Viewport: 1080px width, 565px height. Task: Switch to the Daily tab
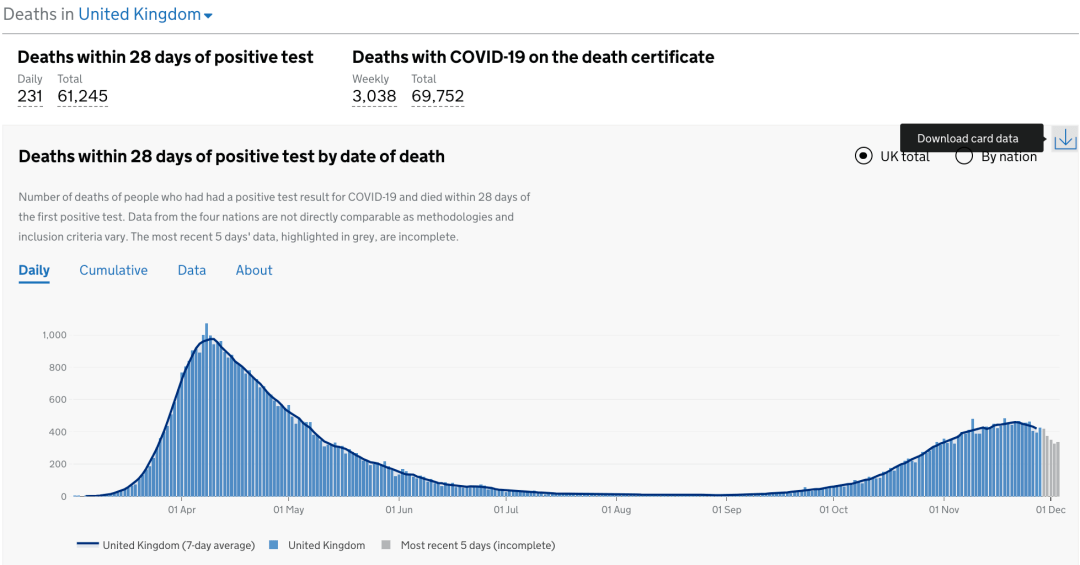point(34,270)
